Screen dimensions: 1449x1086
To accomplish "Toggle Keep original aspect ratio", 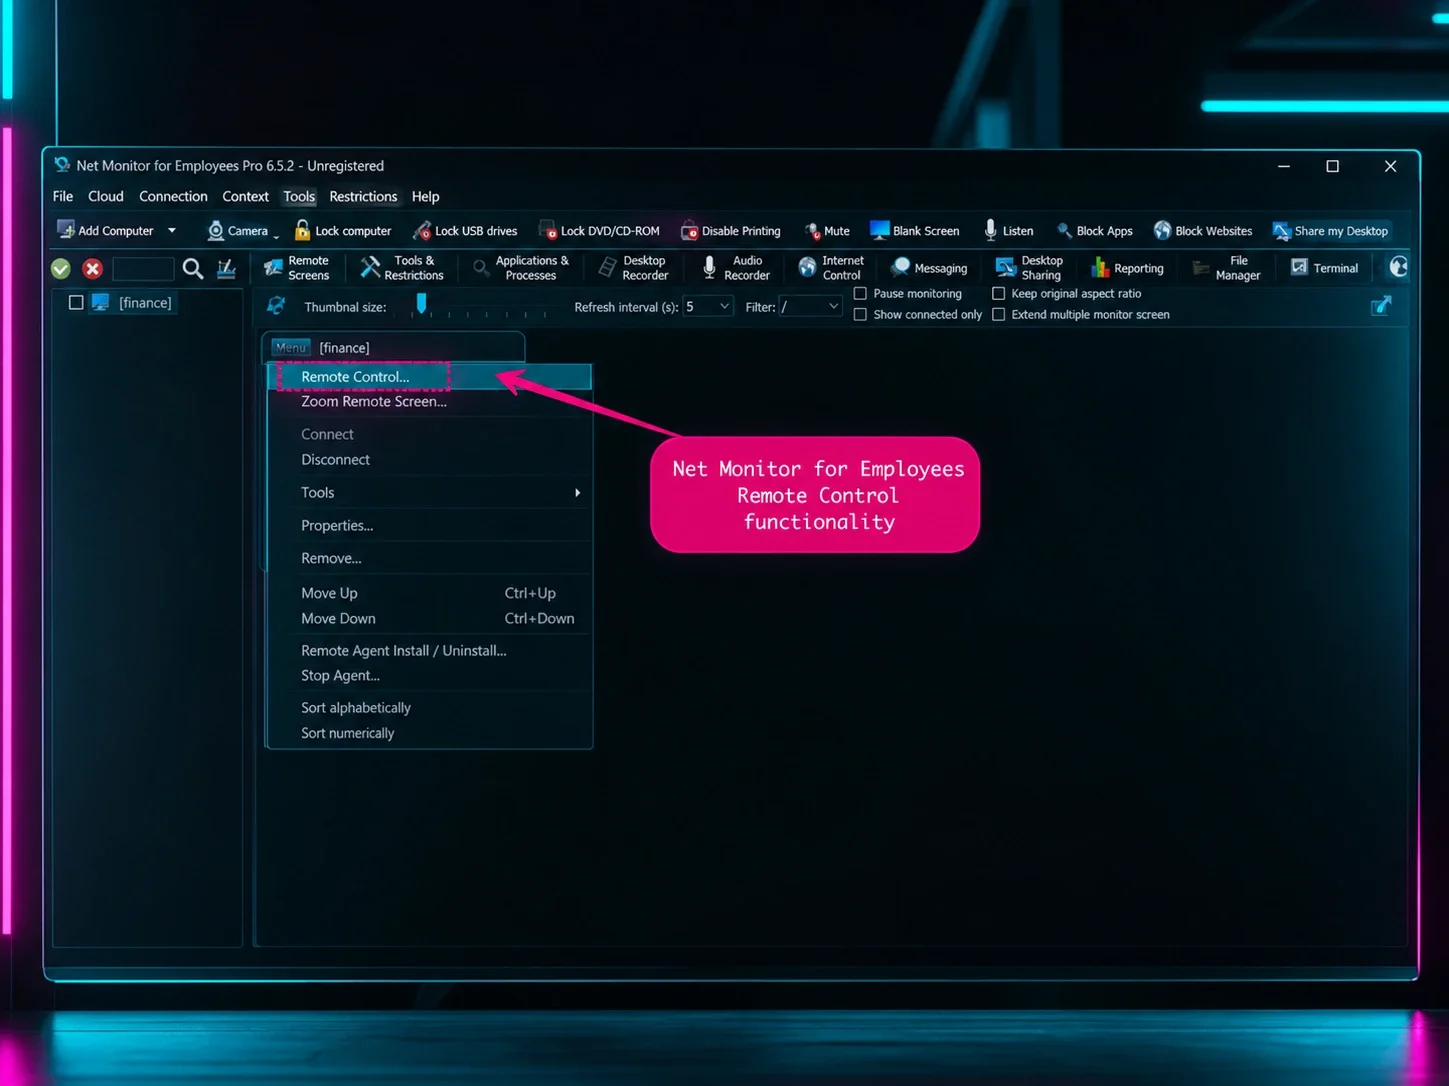I will 998,293.
